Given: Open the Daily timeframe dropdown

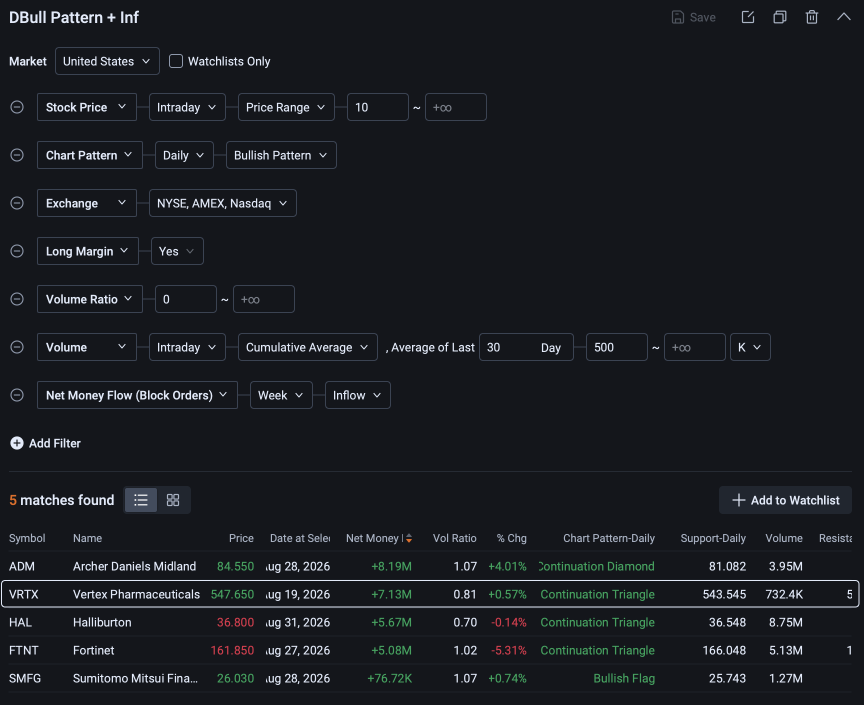Looking at the screenshot, I should coord(184,155).
